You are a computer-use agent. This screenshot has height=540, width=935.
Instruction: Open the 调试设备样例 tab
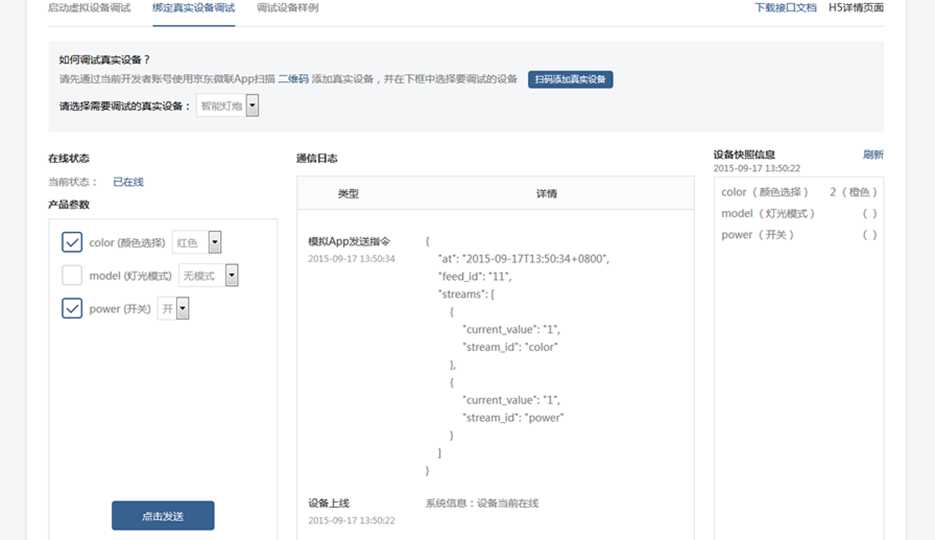[x=288, y=8]
